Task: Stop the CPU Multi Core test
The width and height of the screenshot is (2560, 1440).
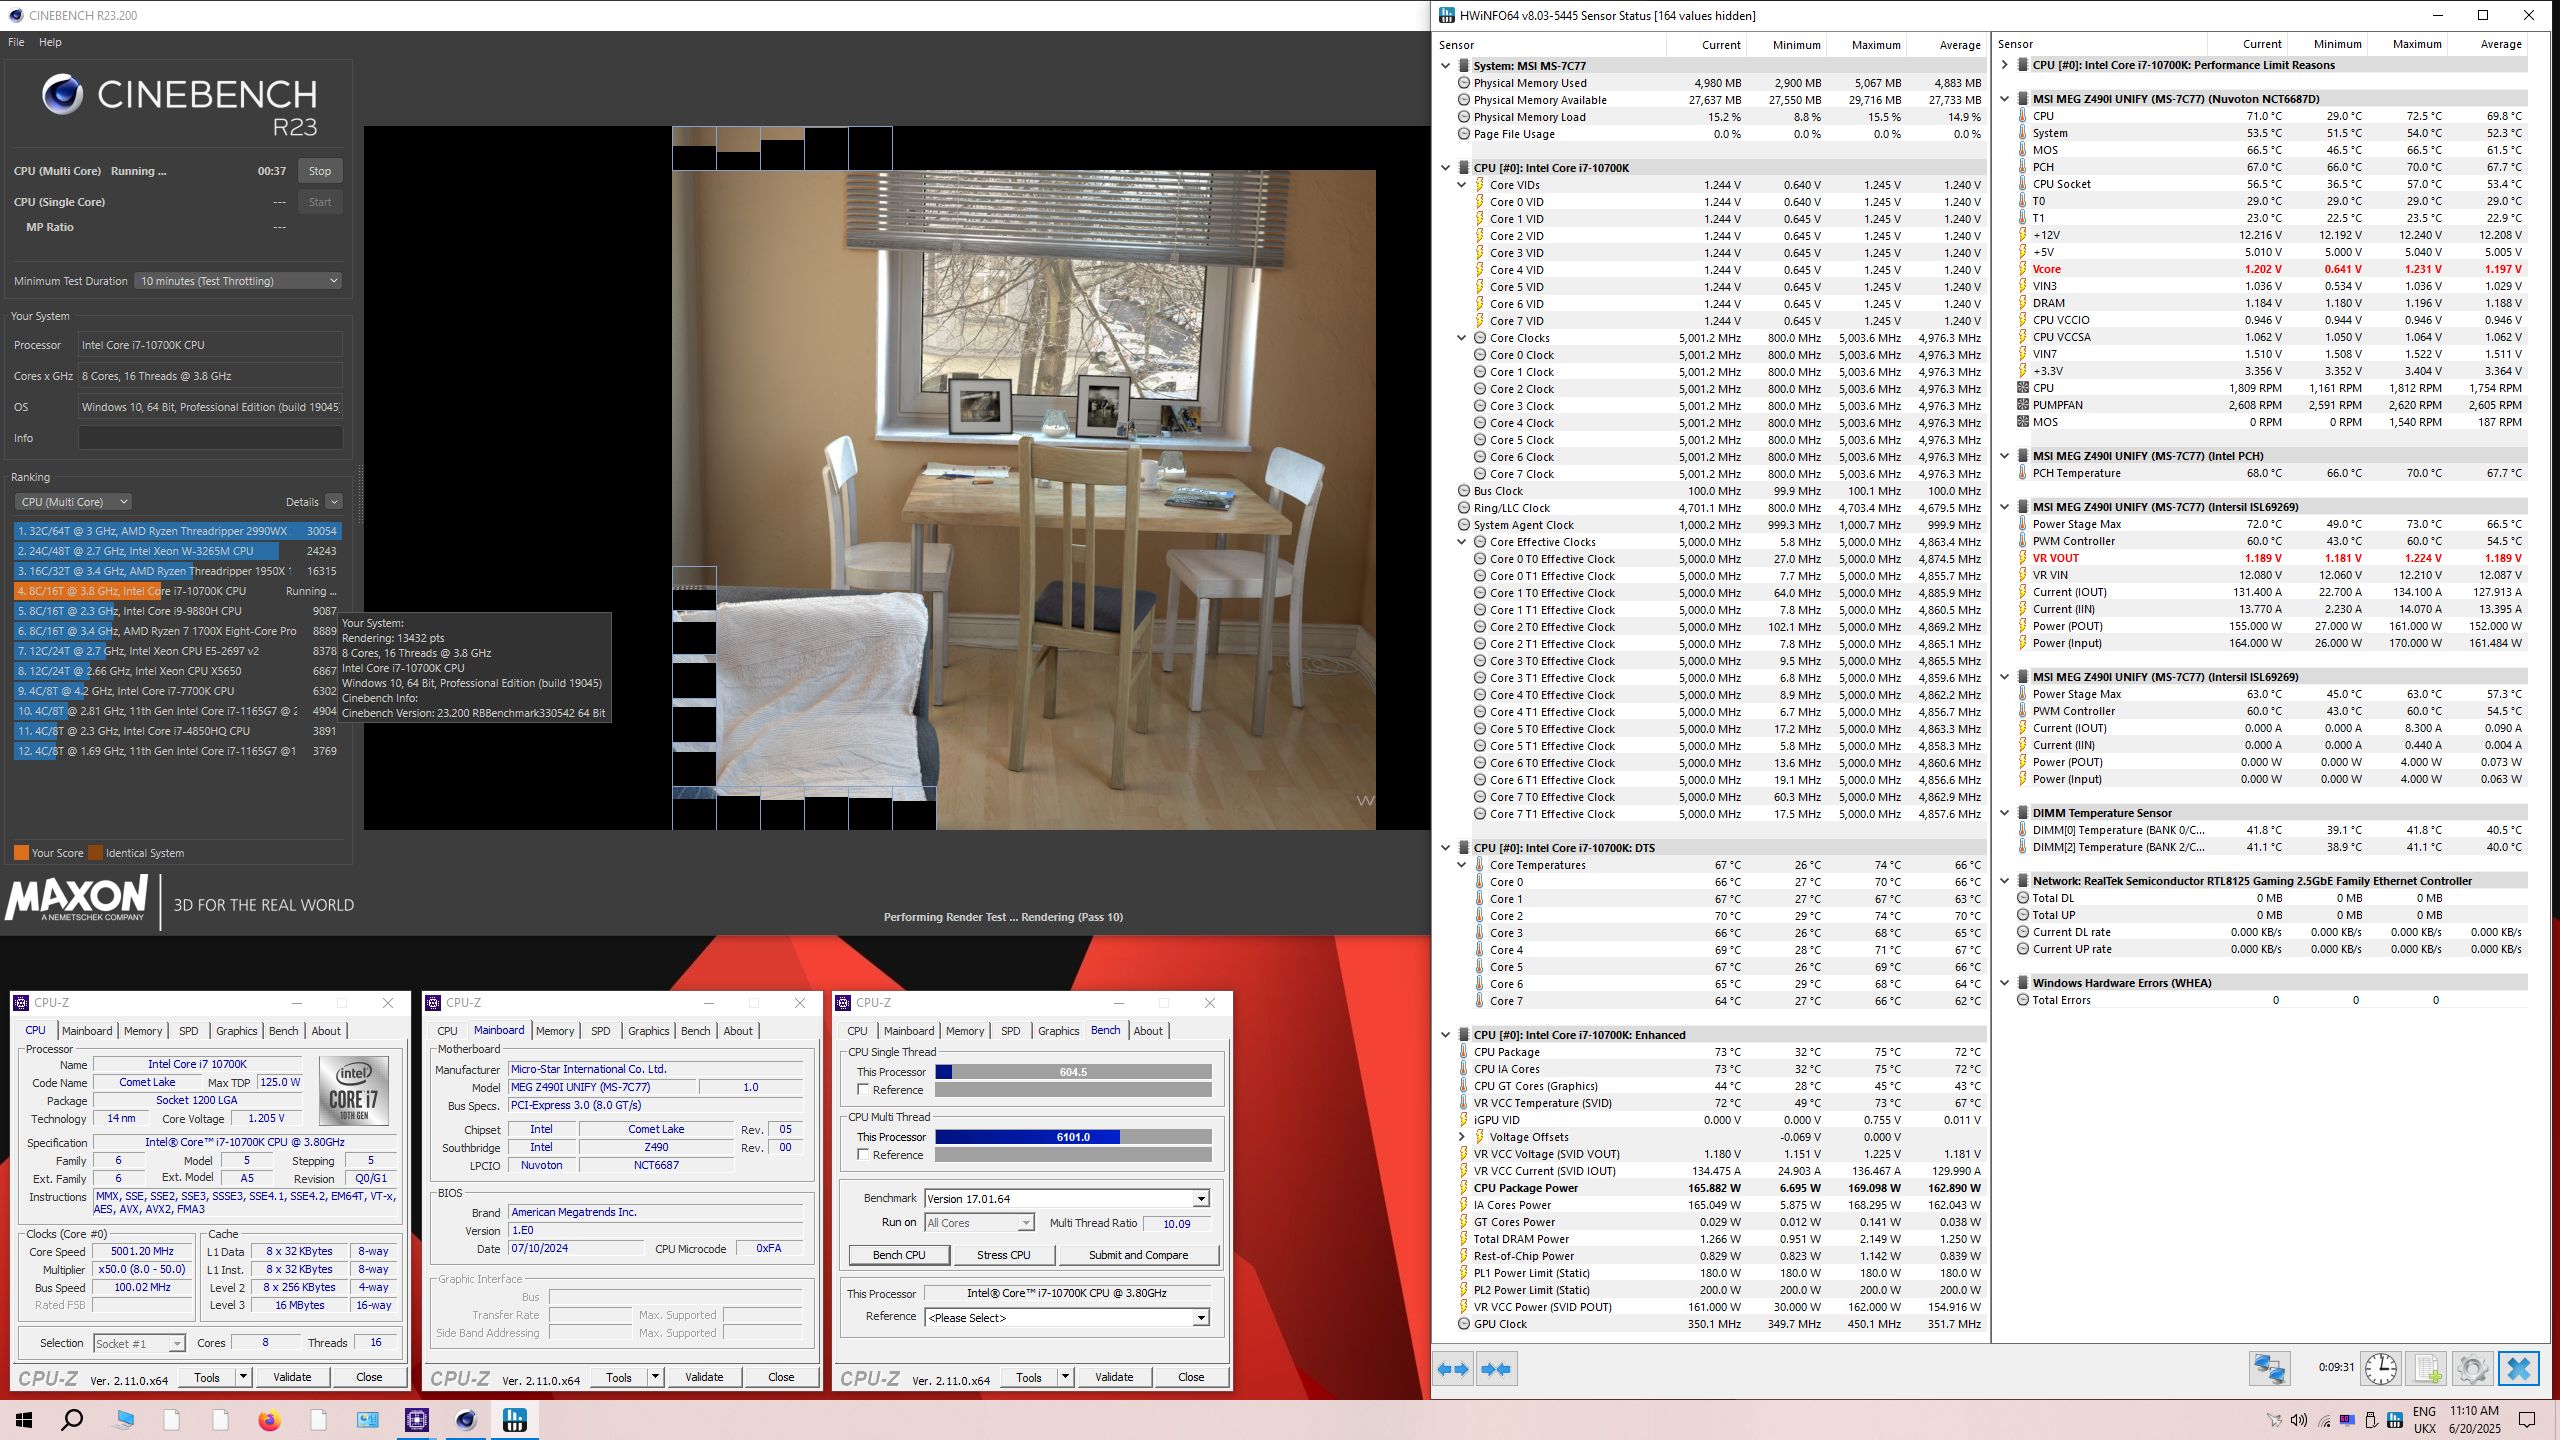Action: point(320,171)
